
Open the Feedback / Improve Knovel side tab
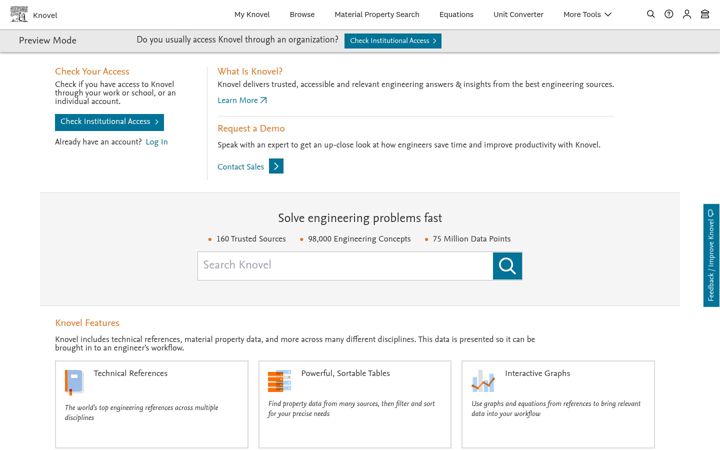(711, 255)
